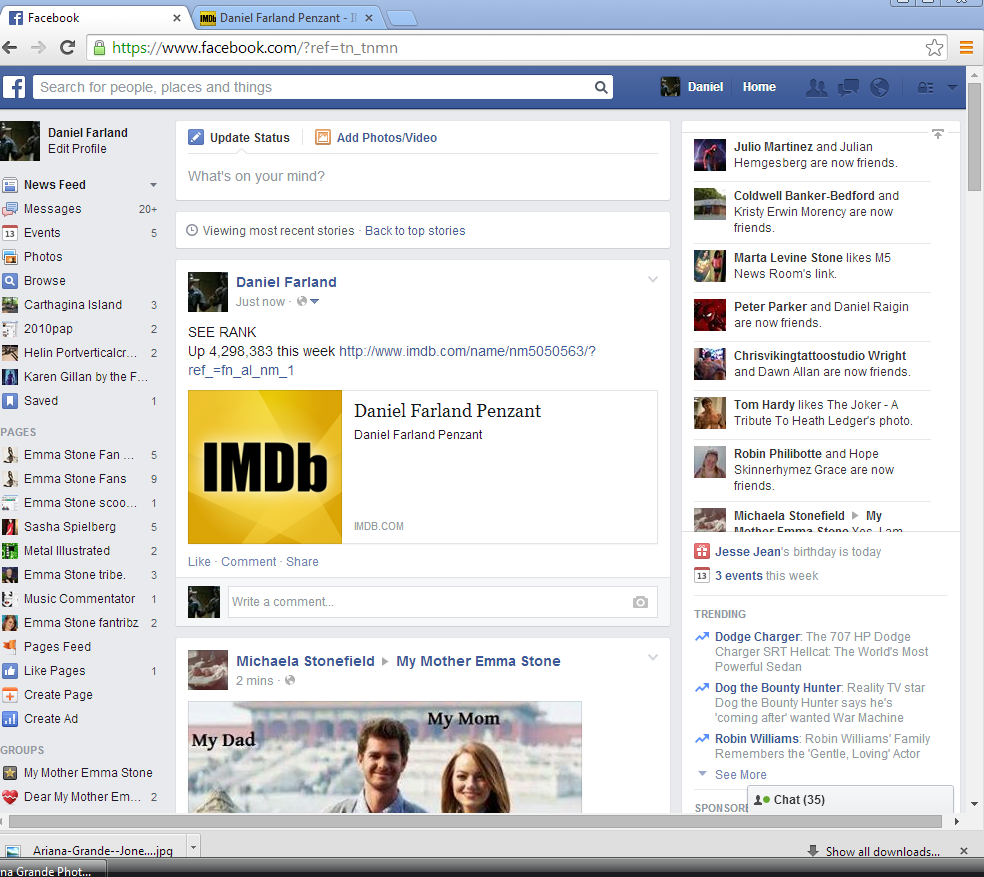The image size is (984, 877).
Task: Open My Mother Emma Stone page link
Action: [478, 661]
